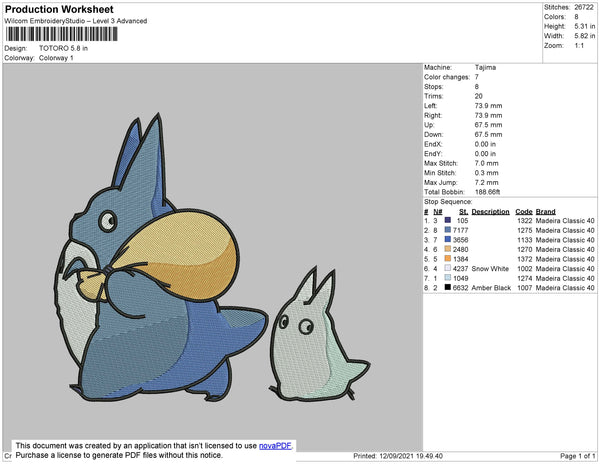600x464 pixels.
Task: Select thread code 1274
Action: click(525, 278)
